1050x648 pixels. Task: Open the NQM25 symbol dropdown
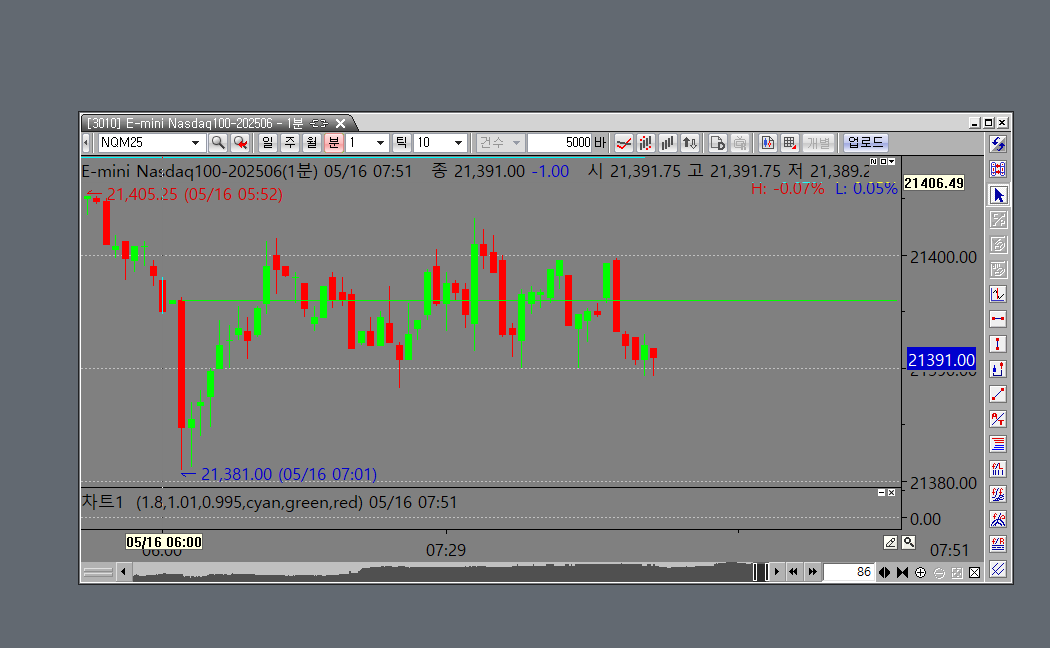pyautogui.click(x=195, y=143)
